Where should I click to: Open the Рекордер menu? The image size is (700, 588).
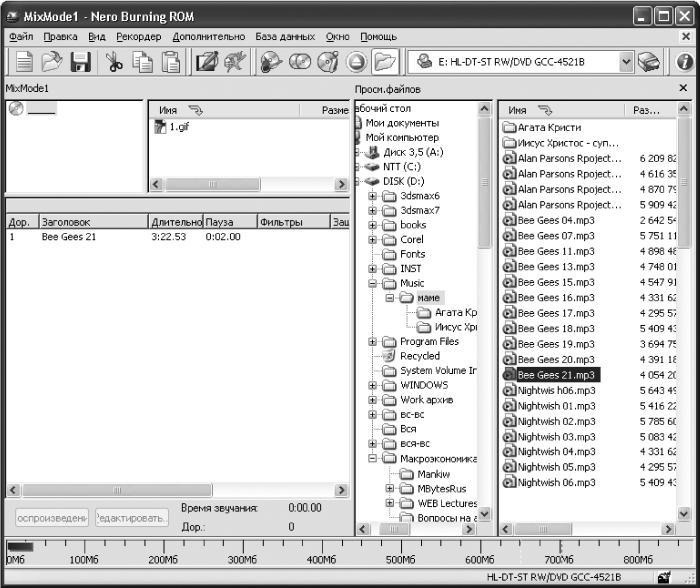[x=138, y=37]
